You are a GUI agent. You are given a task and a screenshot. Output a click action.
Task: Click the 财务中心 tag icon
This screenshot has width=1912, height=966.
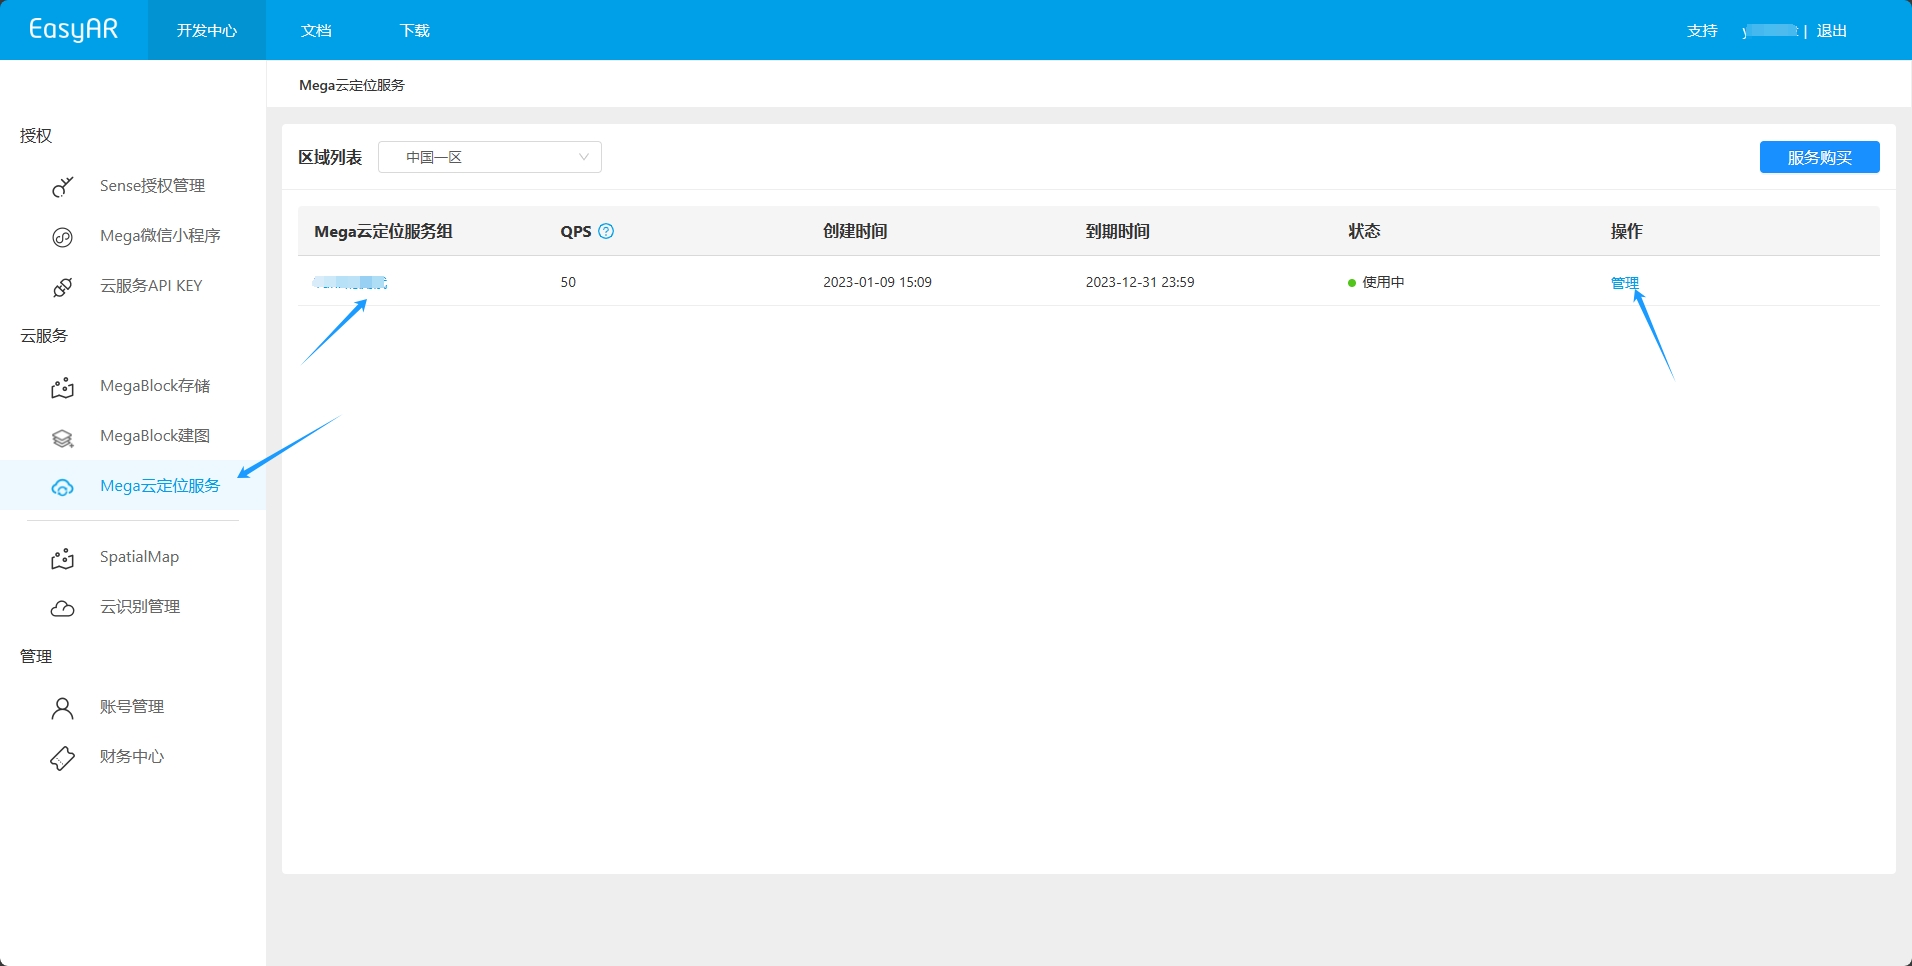pyautogui.click(x=62, y=758)
